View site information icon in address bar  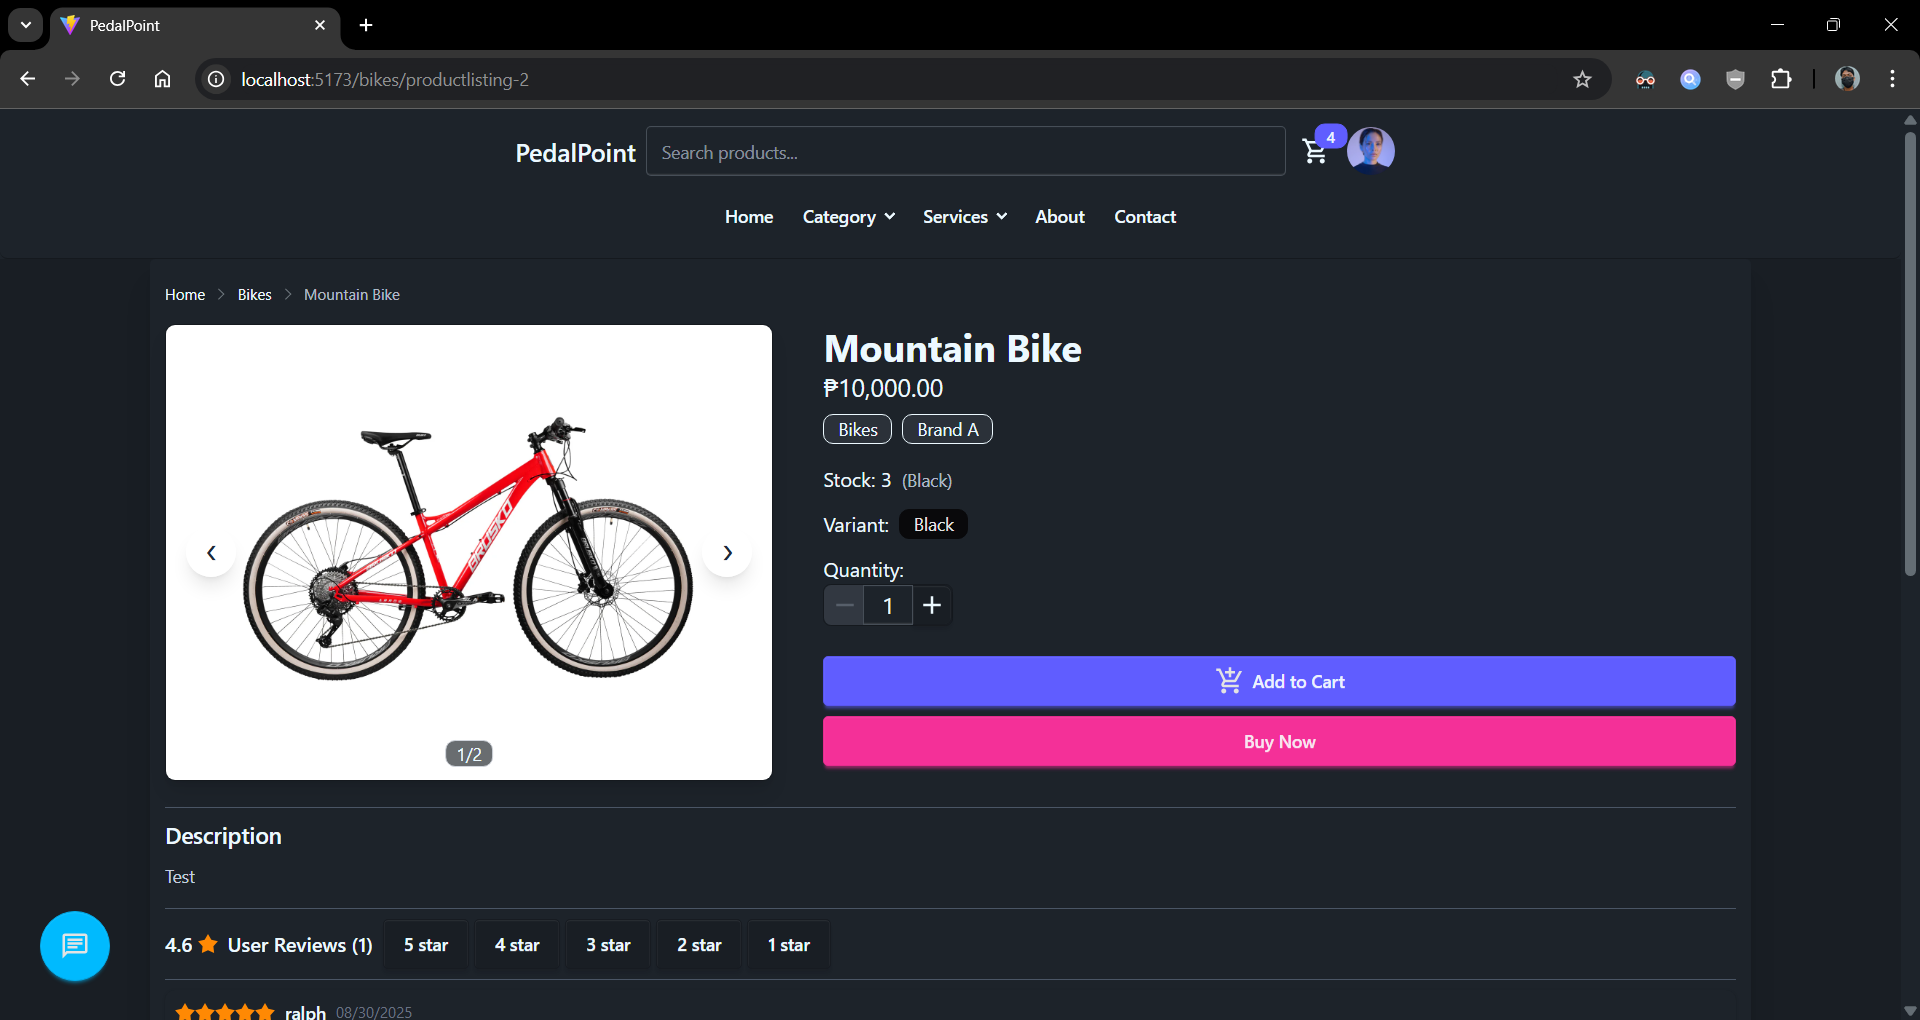(216, 79)
